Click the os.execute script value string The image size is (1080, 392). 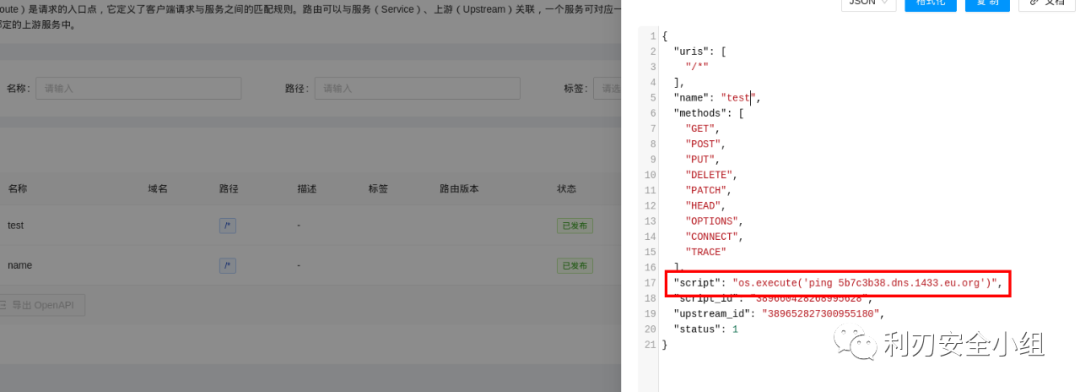click(x=864, y=283)
